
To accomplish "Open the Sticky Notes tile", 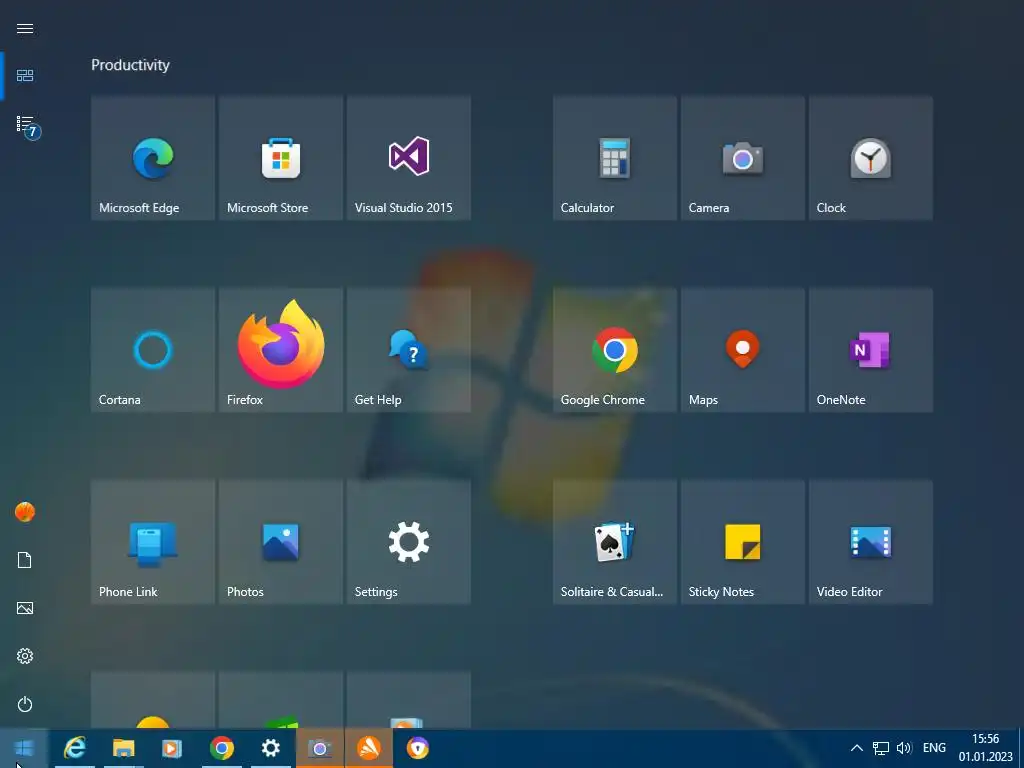I will tap(743, 542).
